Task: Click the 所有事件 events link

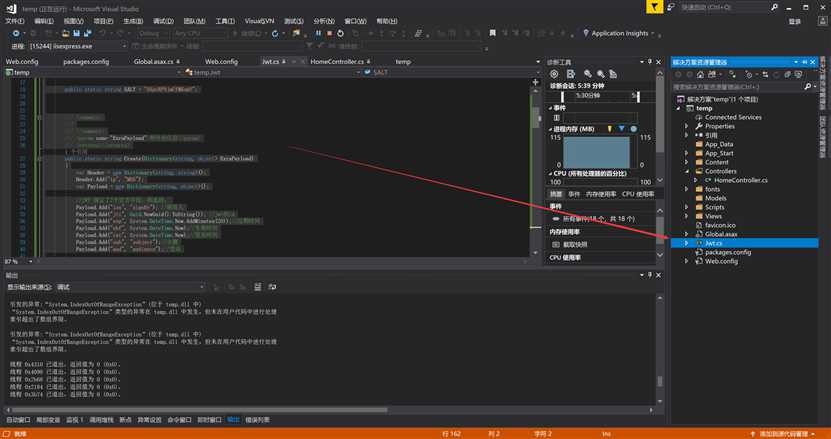Action: click(598, 218)
